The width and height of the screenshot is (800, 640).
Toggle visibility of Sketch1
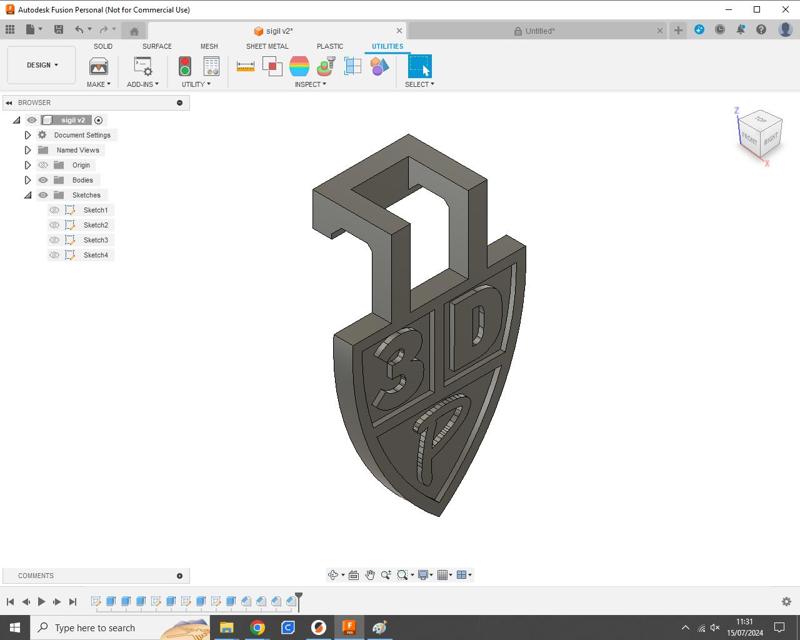(56, 210)
